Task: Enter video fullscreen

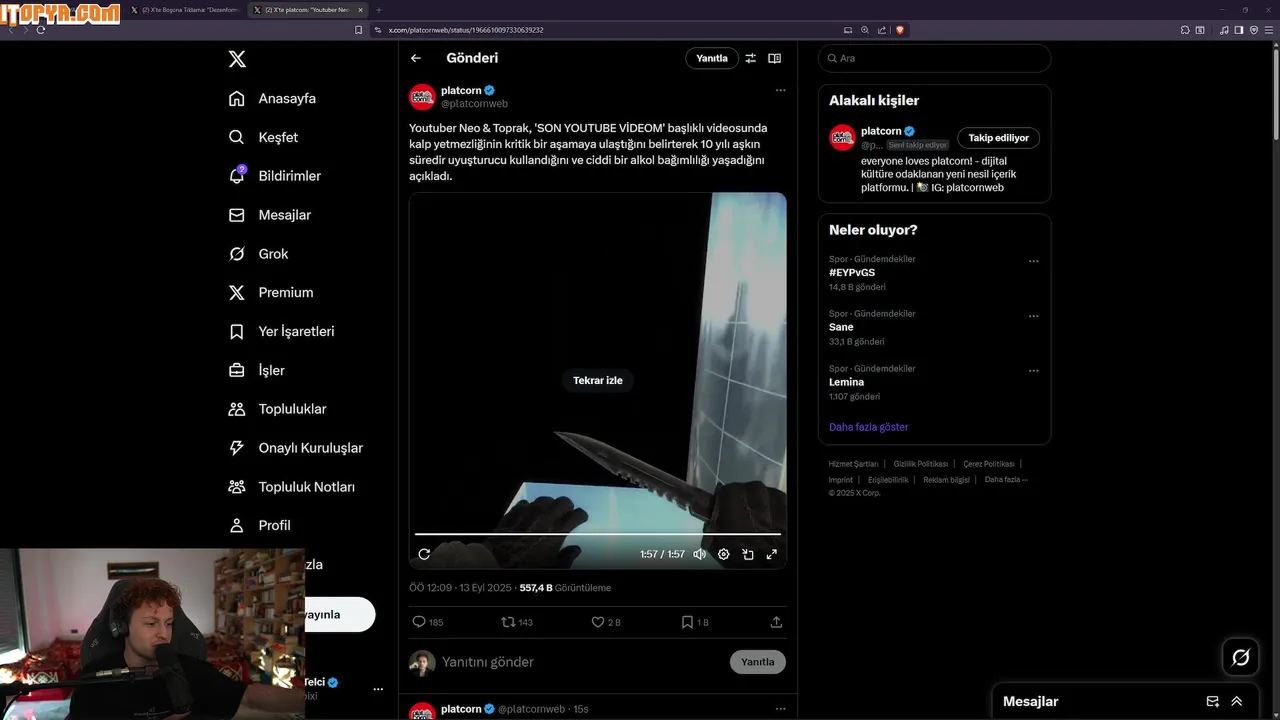Action: click(771, 554)
